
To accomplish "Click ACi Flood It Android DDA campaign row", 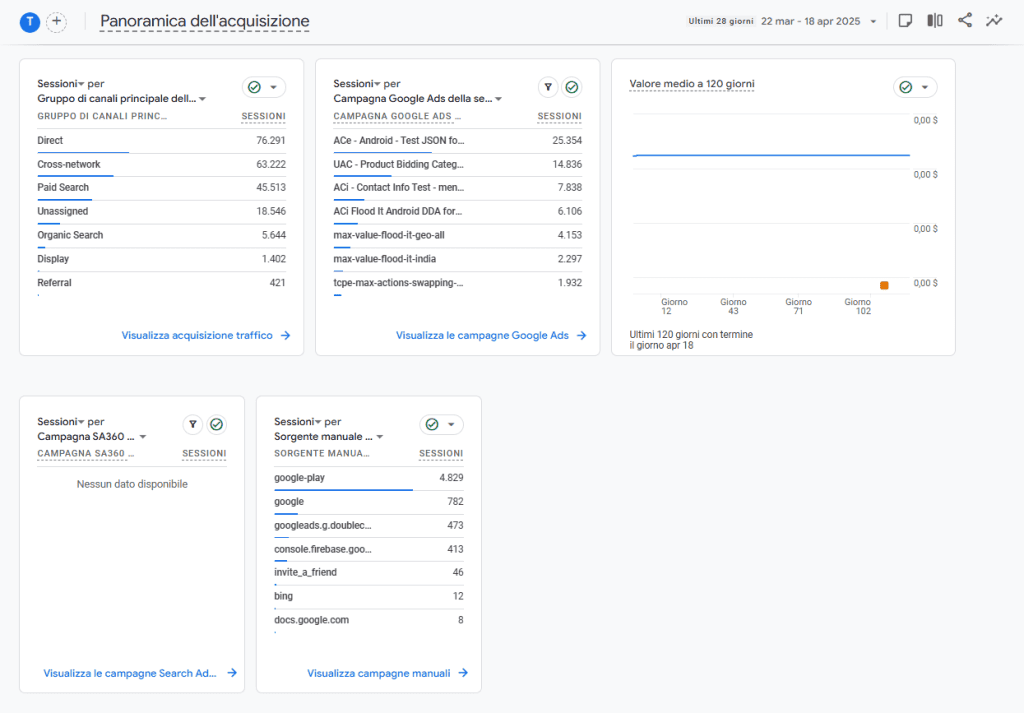I will pos(457,212).
